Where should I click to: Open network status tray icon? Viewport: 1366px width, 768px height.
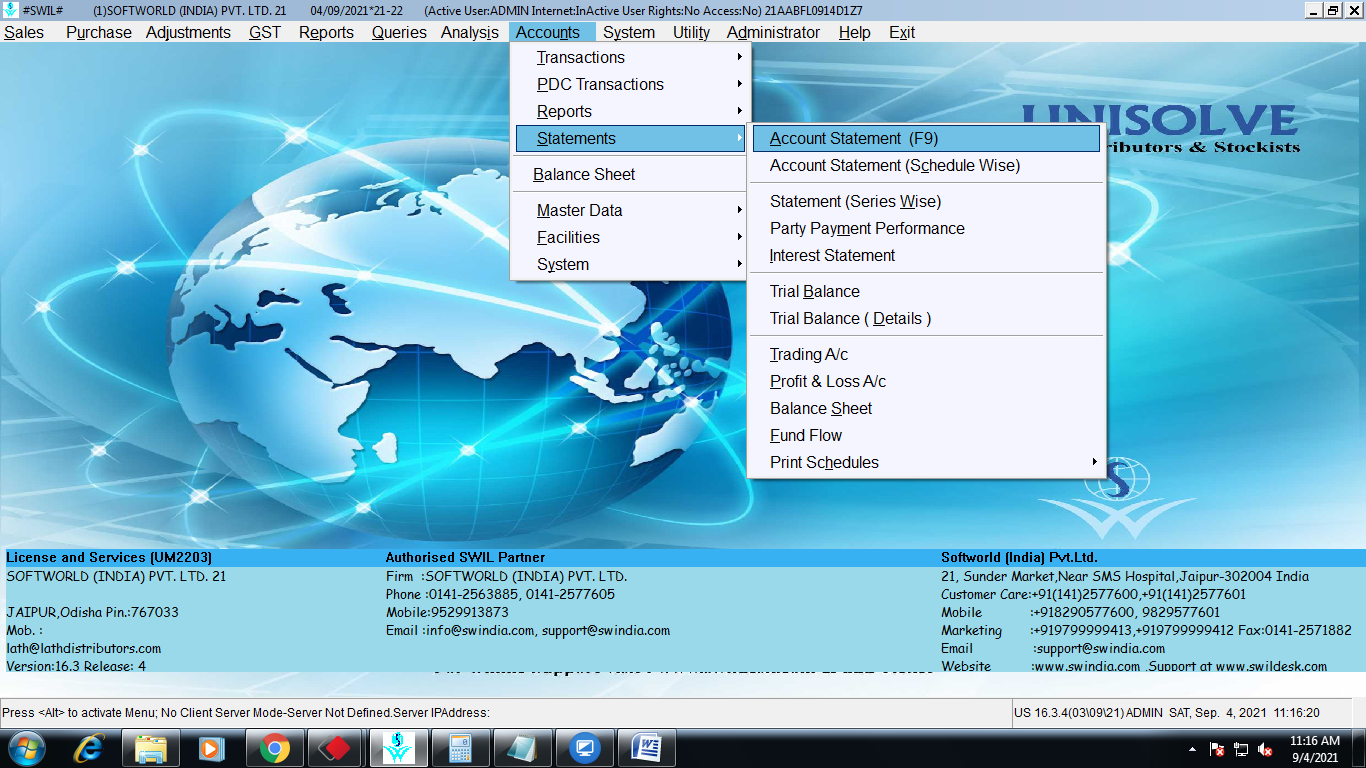point(1241,749)
